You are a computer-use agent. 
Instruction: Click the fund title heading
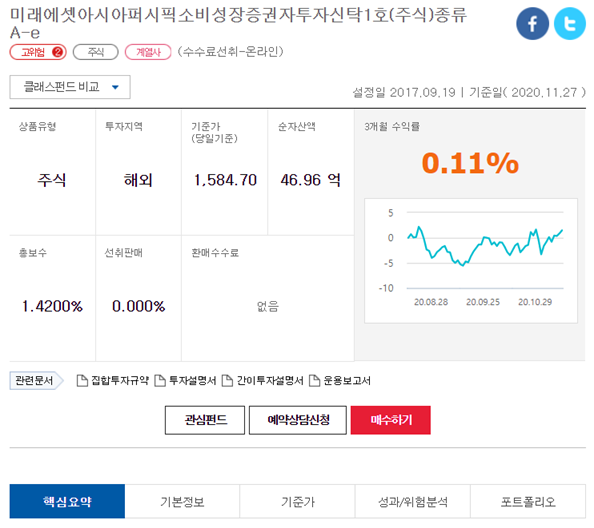pos(238,23)
